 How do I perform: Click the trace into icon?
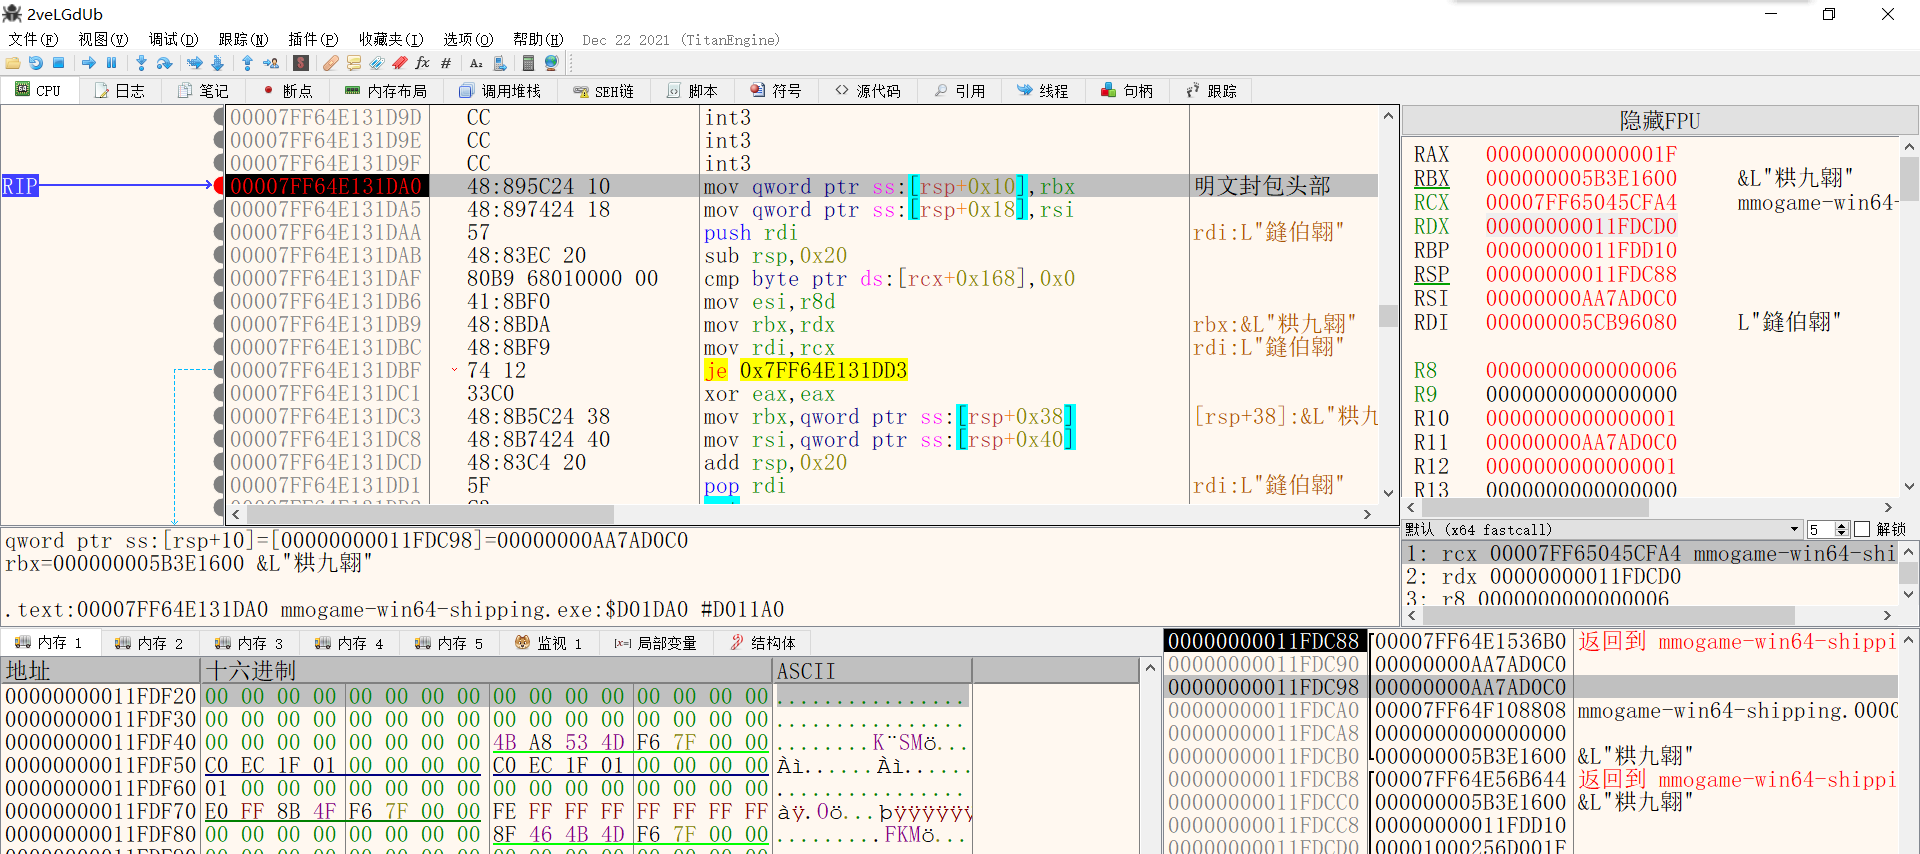click(x=195, y=63)
